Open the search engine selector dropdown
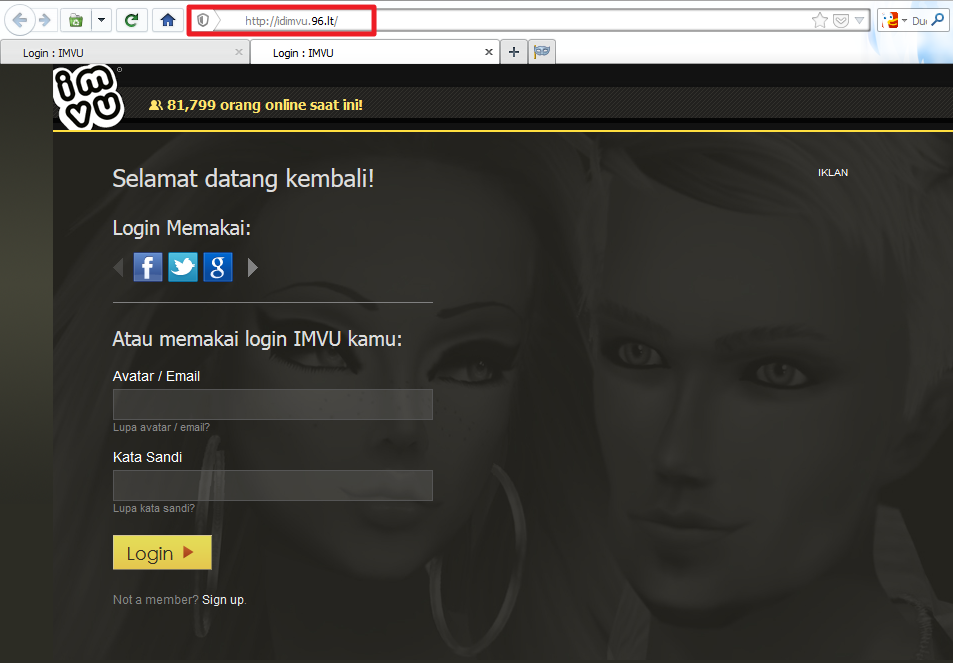The height and width of the screenshot is (663, 953). click(895, 21)
